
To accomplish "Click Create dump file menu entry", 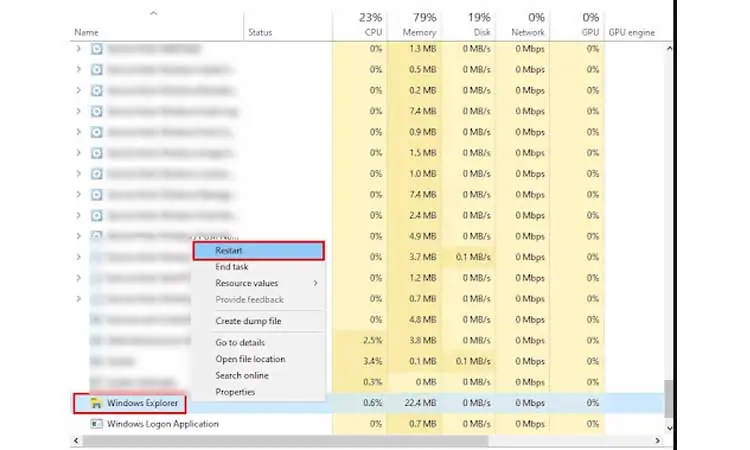I will click(248, 321).
